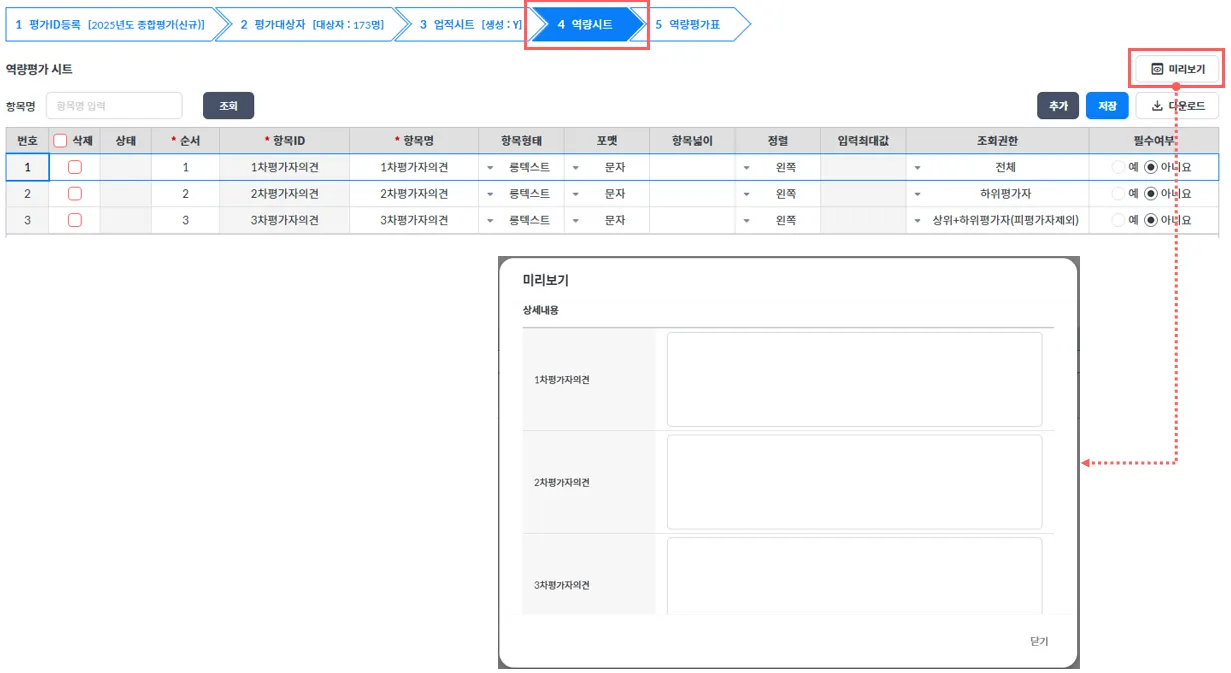Go to step 2 평가대상자
The height and width of the screenshot is (673, 1231).
311,24
